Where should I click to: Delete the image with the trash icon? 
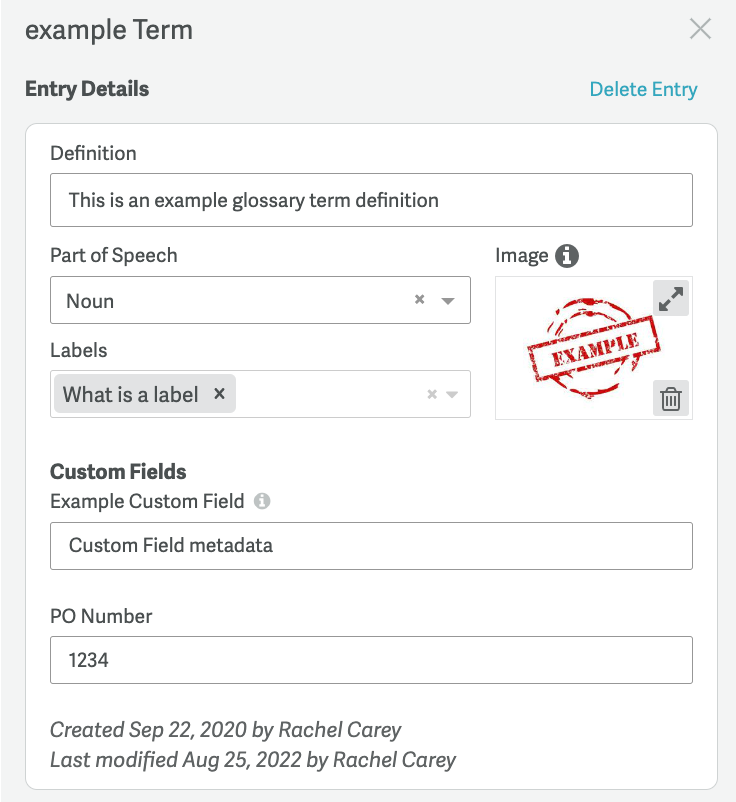(671, 399)
